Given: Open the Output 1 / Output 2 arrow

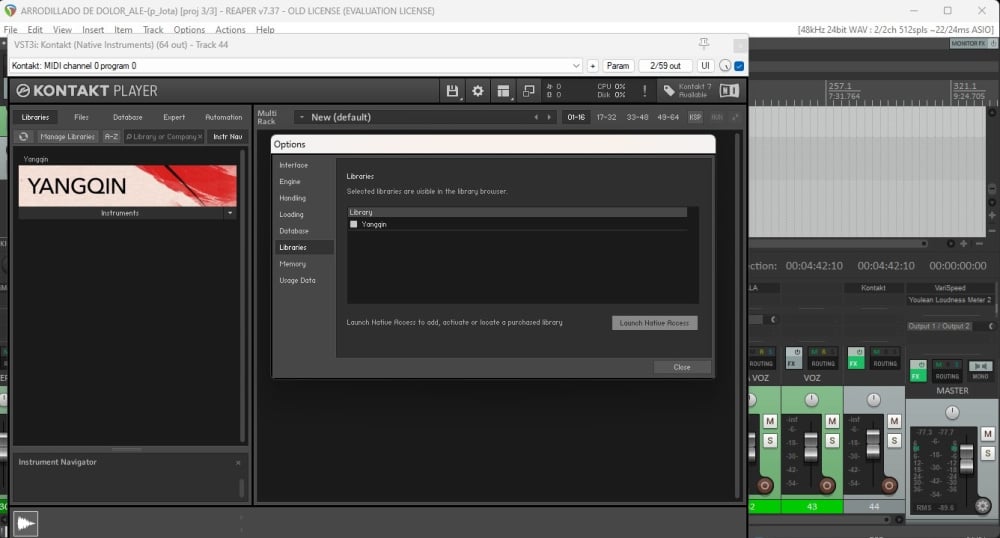Looking at the screenshot, I should (990, 326).
